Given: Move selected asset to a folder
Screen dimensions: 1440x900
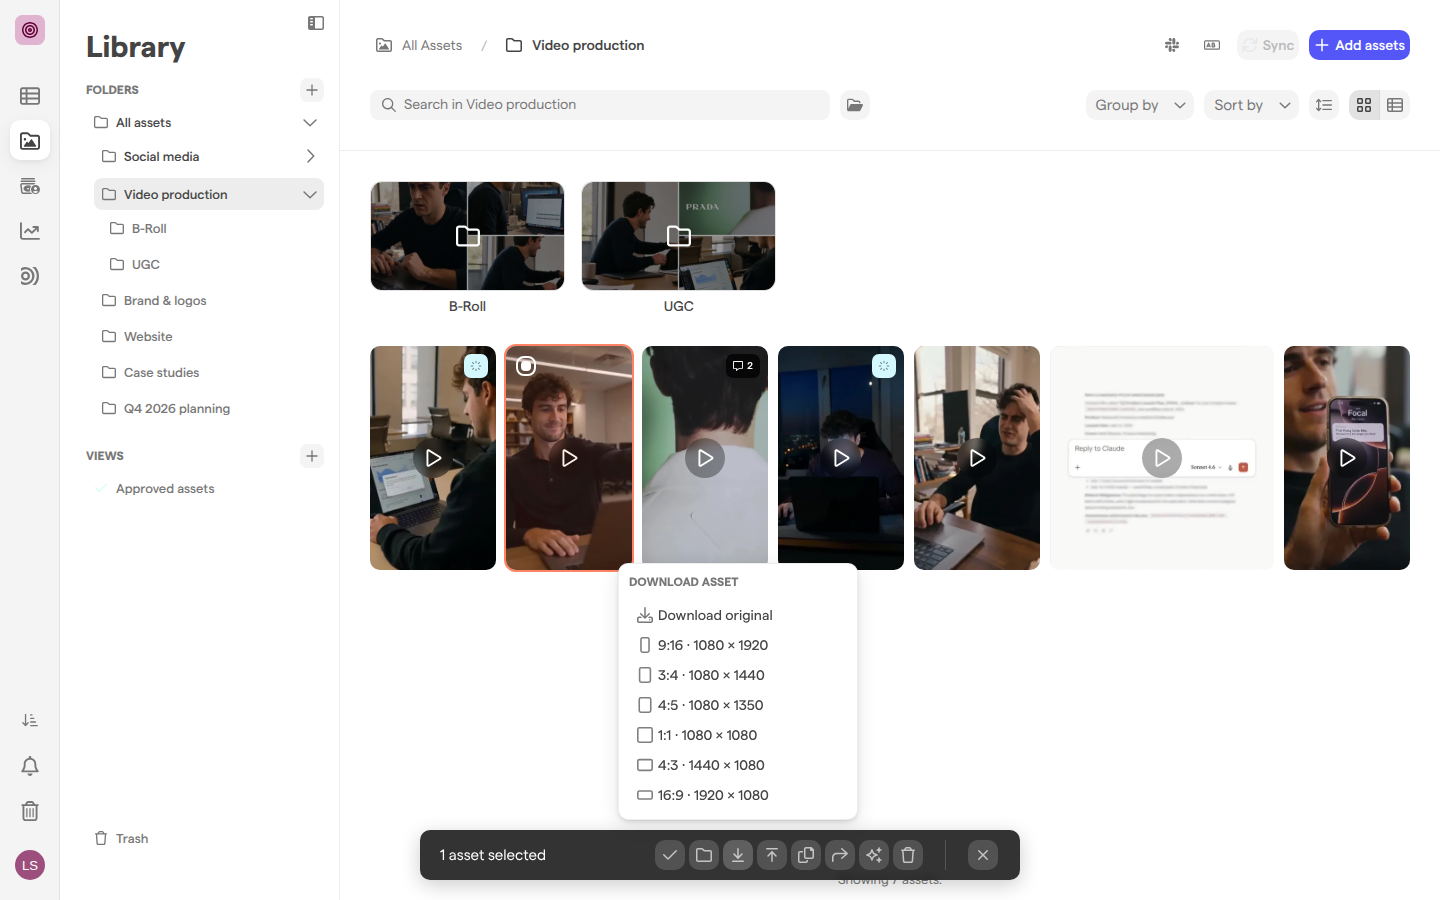Looking at the screenshot, I should click(x=704, y=855).
